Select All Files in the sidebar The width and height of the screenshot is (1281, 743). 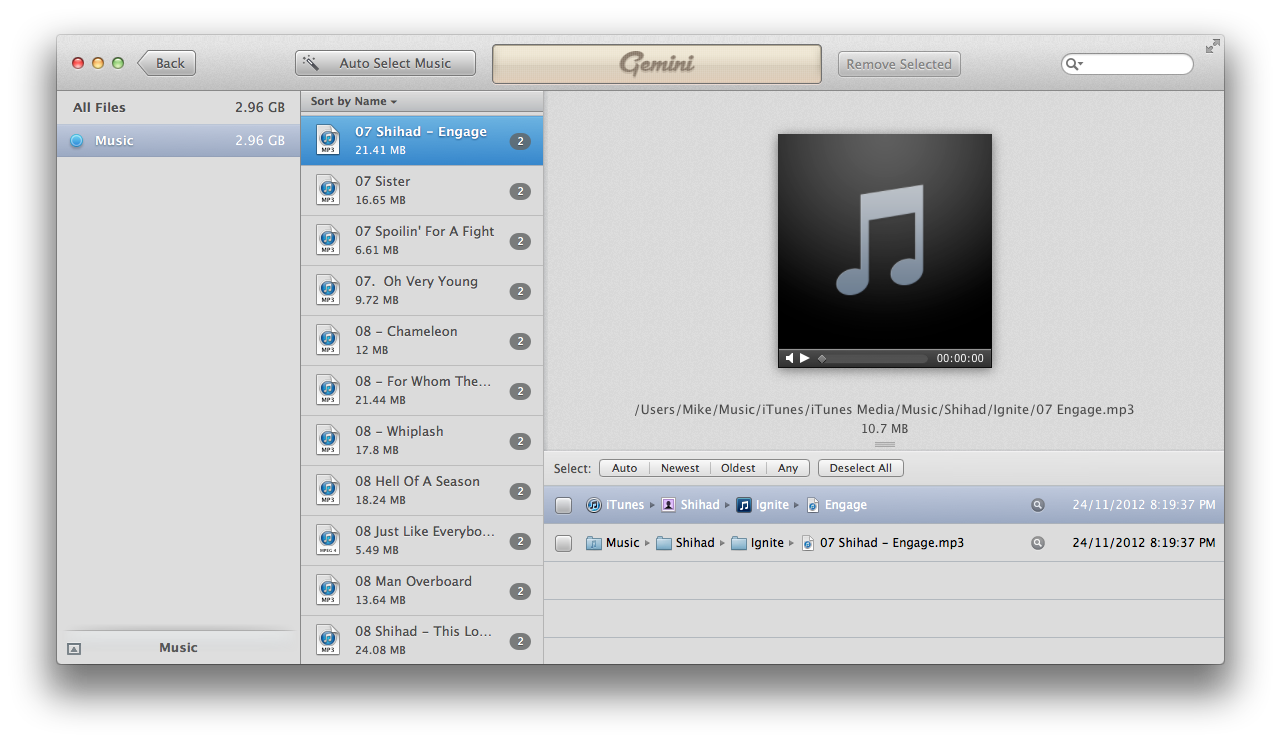pos(178,107)
